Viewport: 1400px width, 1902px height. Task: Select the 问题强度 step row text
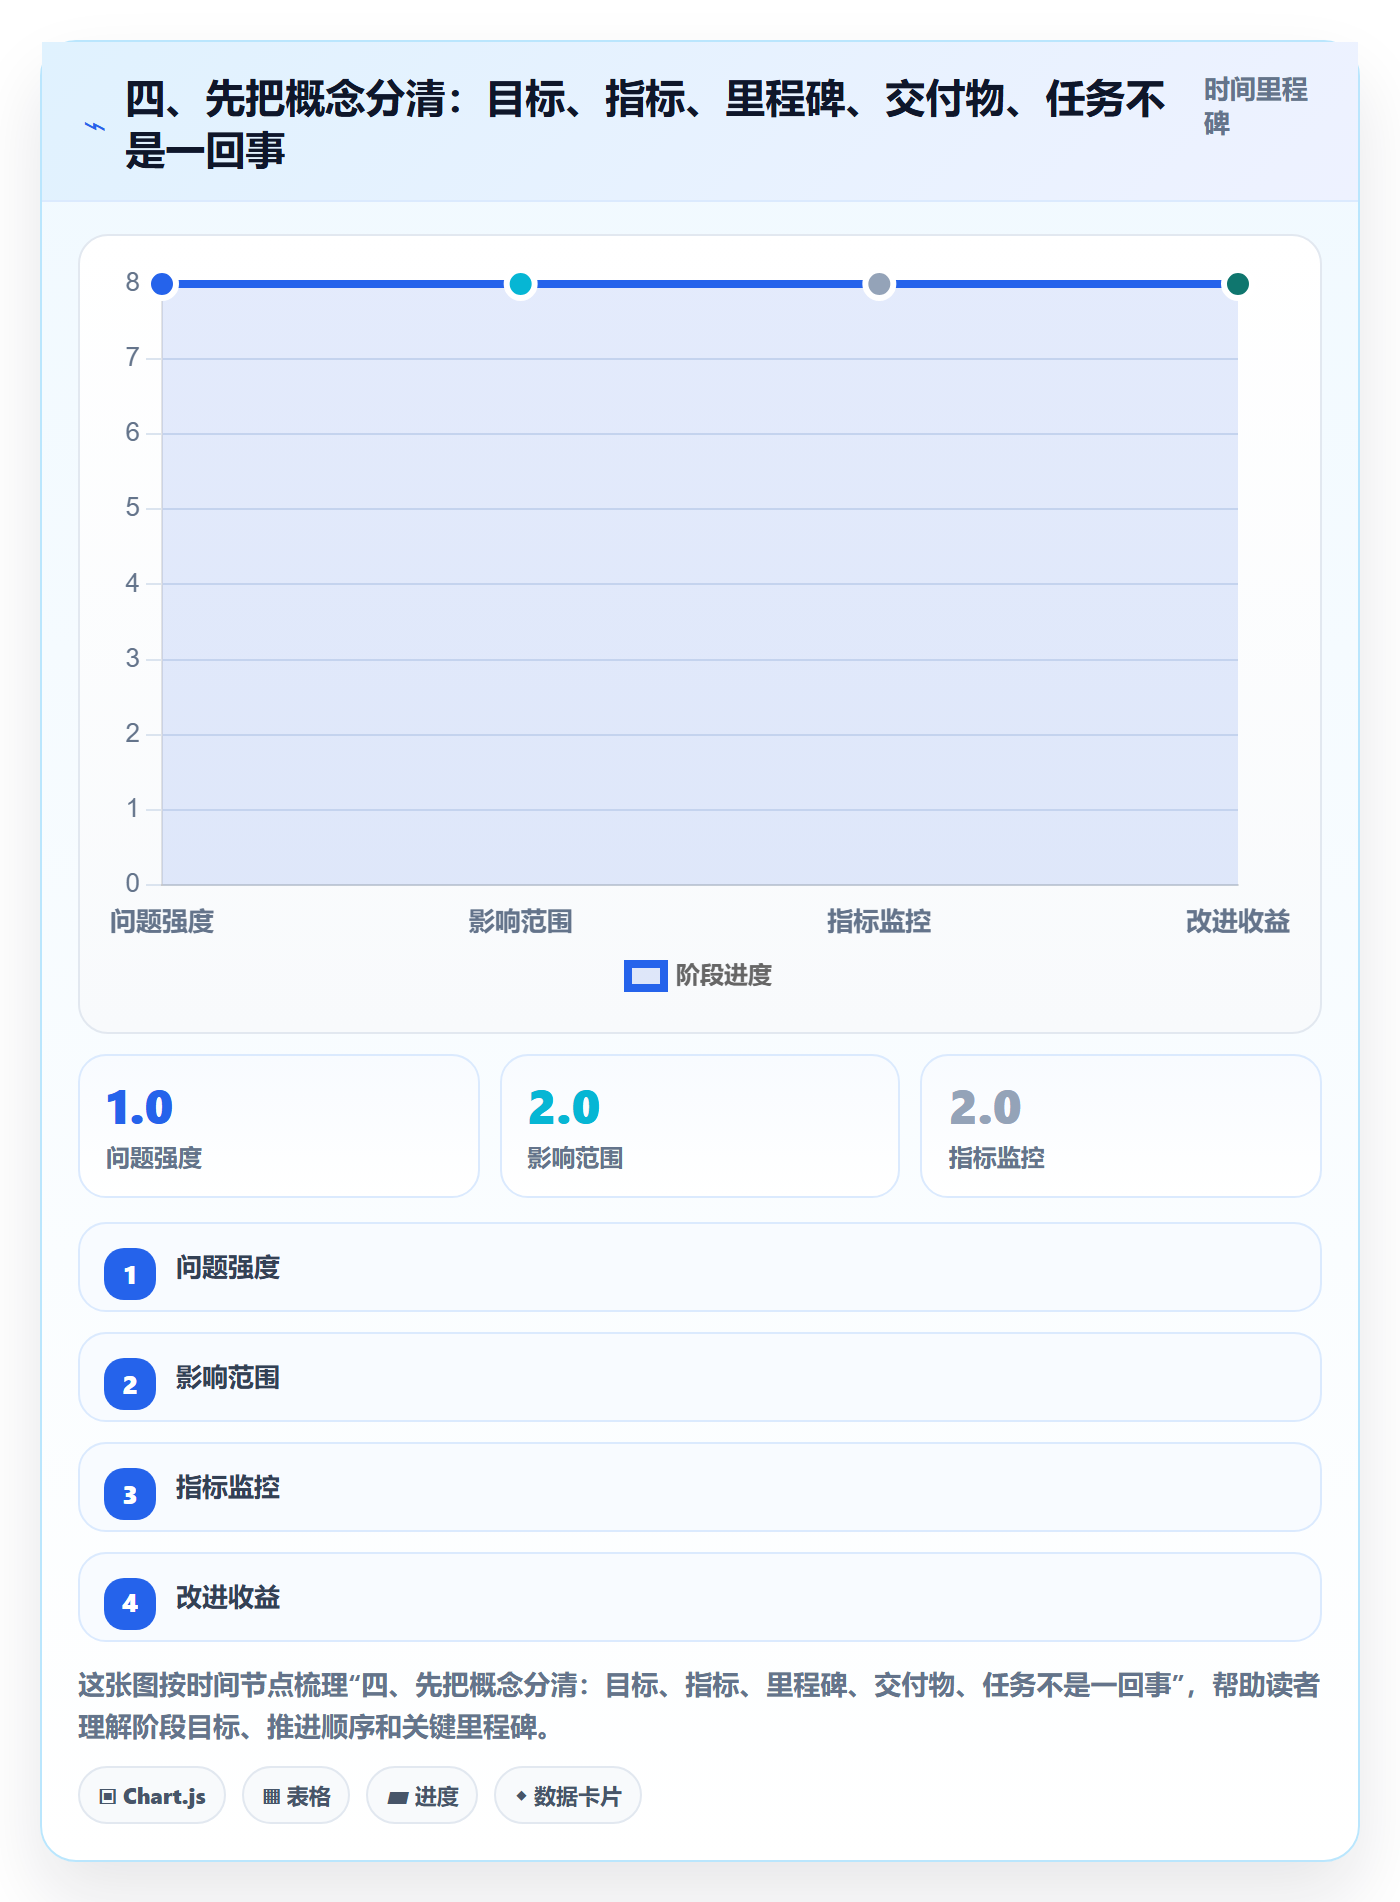point(228,1268)
